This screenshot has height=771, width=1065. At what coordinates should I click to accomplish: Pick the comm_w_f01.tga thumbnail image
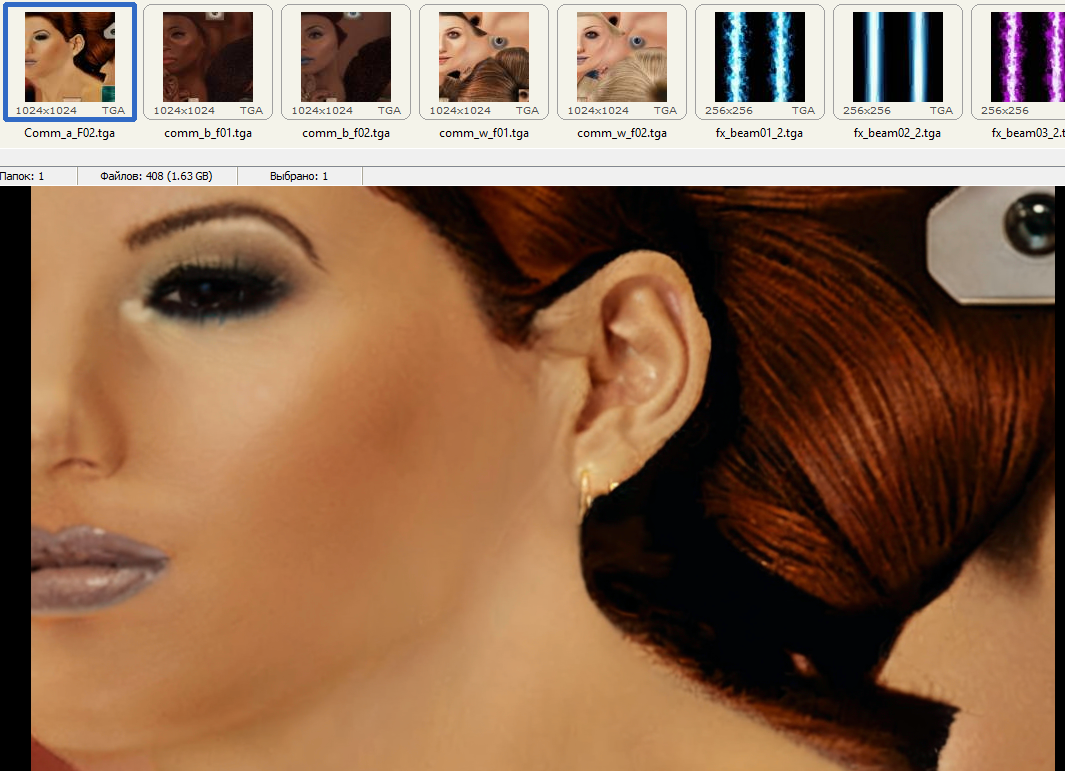(x=483, y=56)
